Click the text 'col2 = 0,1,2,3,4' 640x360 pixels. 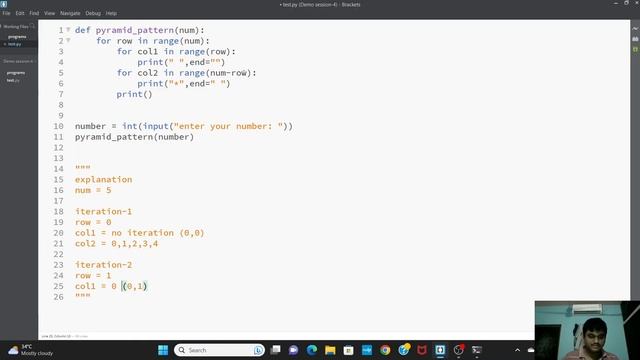(116, 244)
